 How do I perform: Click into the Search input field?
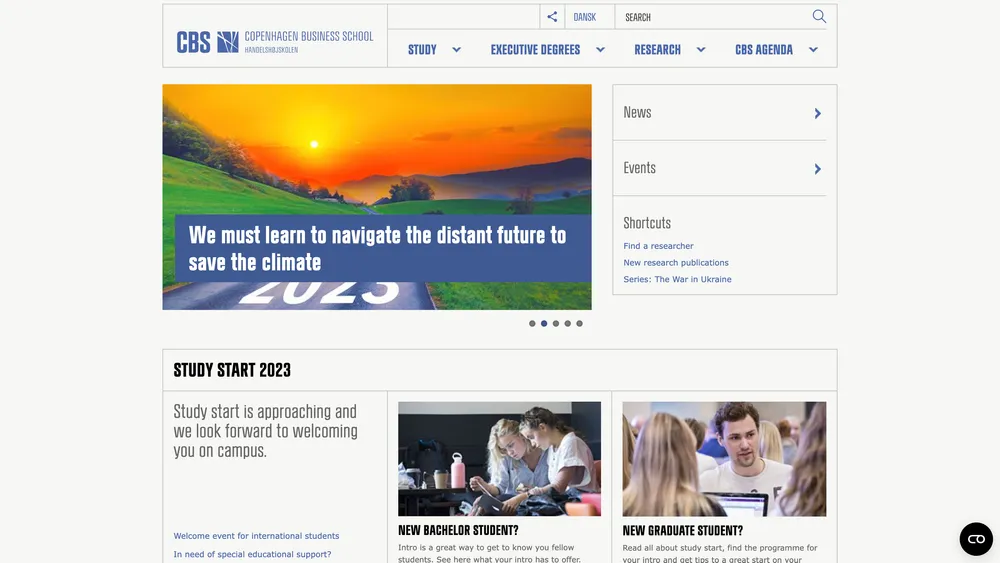(x=713, y=17)
